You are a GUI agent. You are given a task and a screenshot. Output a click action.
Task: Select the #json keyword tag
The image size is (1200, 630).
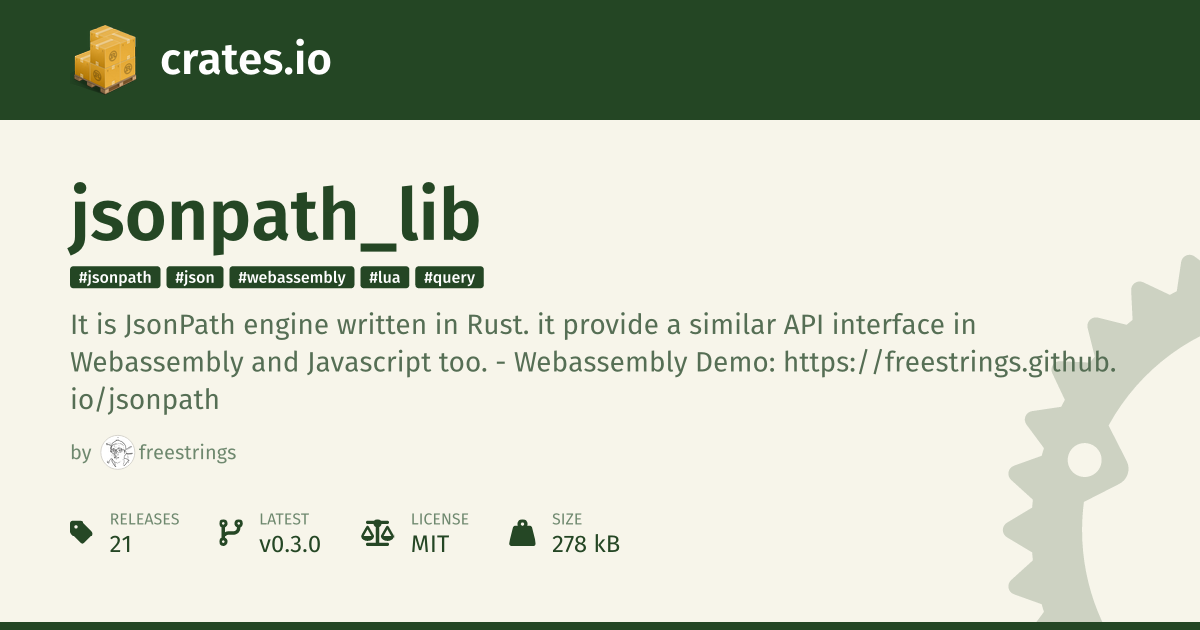pyautogui.click(x=195, y=278)
